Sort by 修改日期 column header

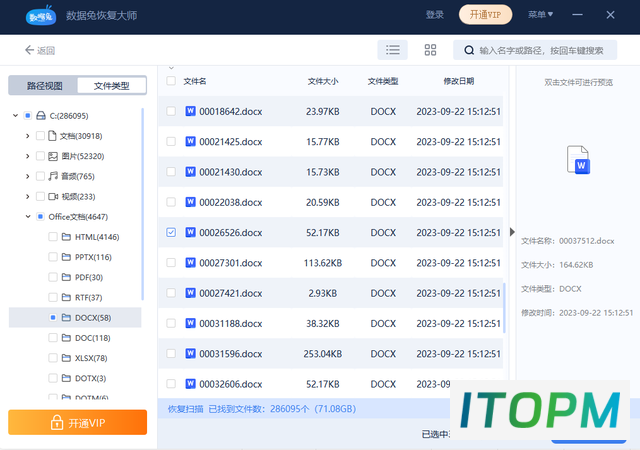(459, 81)
